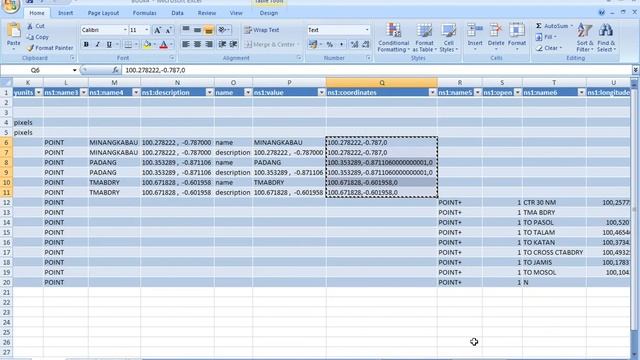640x360 pixels.
Task: Select cell with TO CROSS CTABDRY
Action: coord(553,252)
